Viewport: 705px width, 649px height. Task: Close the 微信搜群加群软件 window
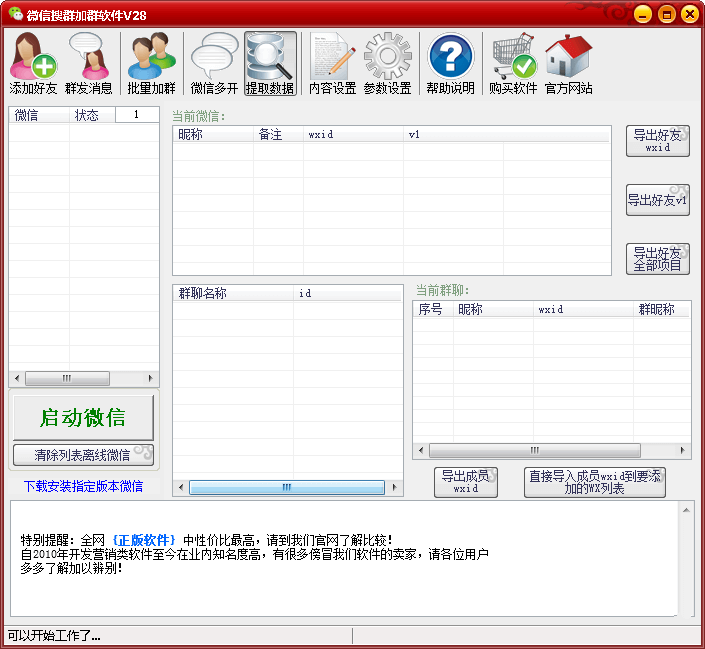coord(690,14)
